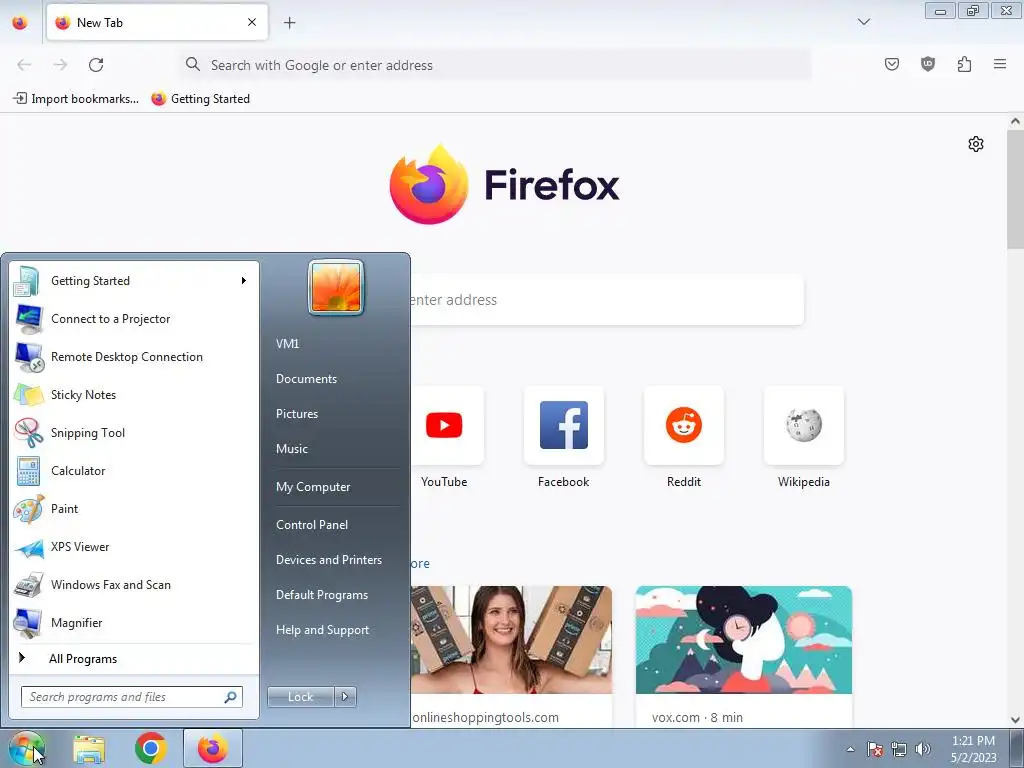
Task: Launch Paint from the Start menu
Action: click(x=133, y=509)
